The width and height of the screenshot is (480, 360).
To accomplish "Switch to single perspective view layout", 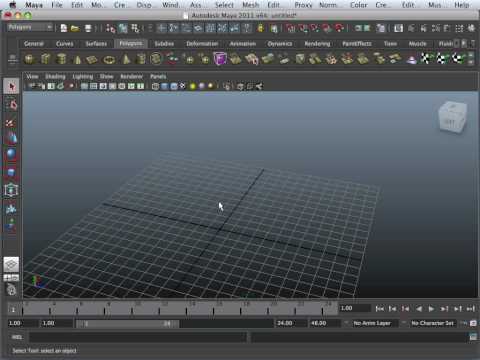I will (x=11, y=264).
